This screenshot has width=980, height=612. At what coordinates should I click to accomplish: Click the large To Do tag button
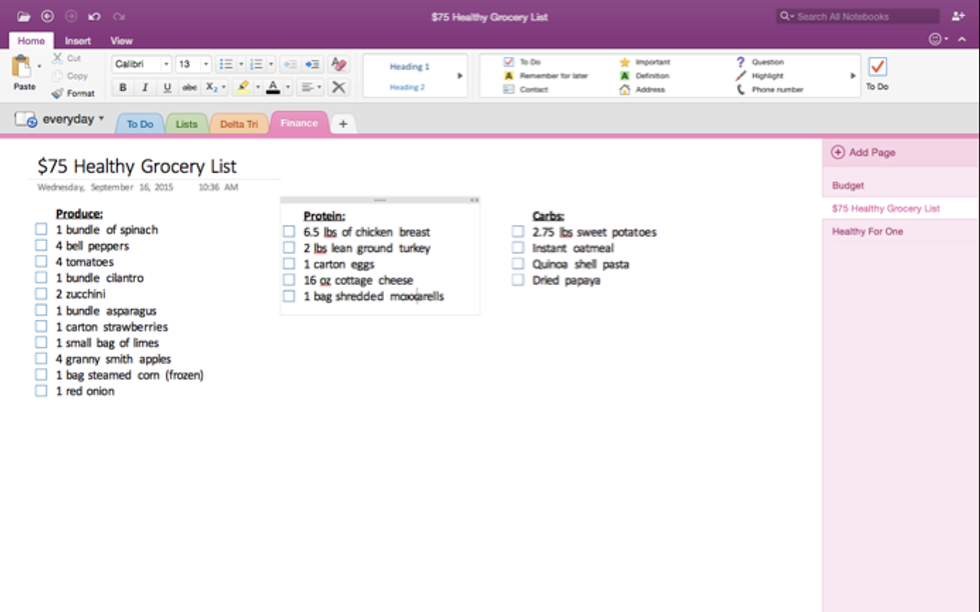[877, 70]
